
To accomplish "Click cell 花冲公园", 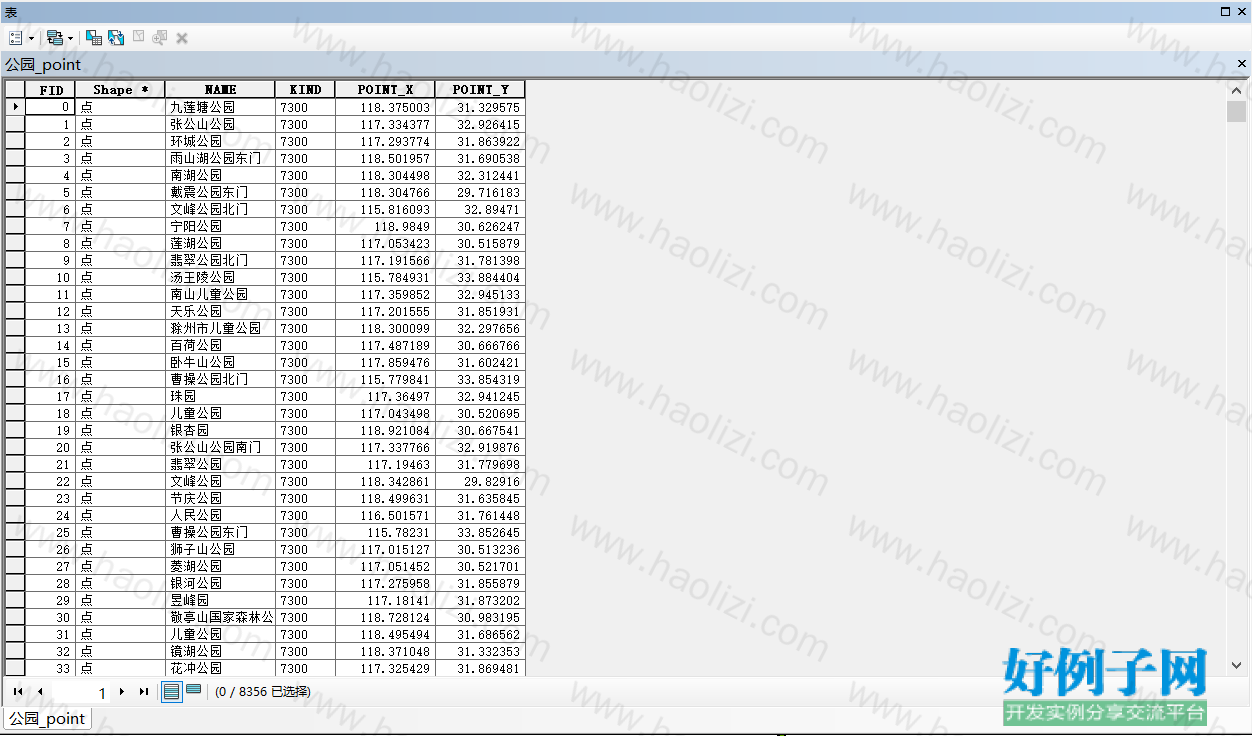I will point(220,668).
